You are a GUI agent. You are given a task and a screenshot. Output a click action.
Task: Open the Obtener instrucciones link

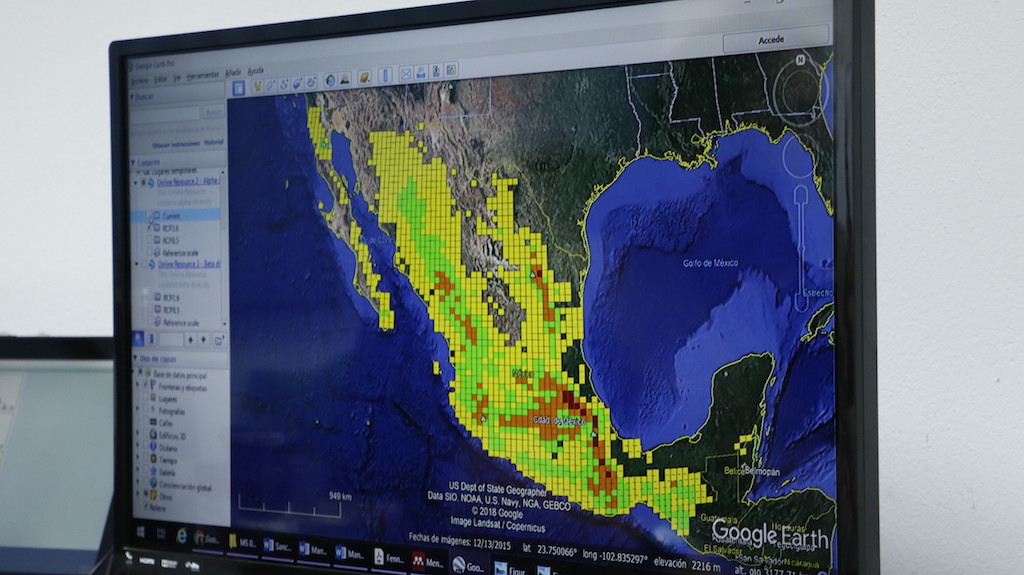pos(176,144)
